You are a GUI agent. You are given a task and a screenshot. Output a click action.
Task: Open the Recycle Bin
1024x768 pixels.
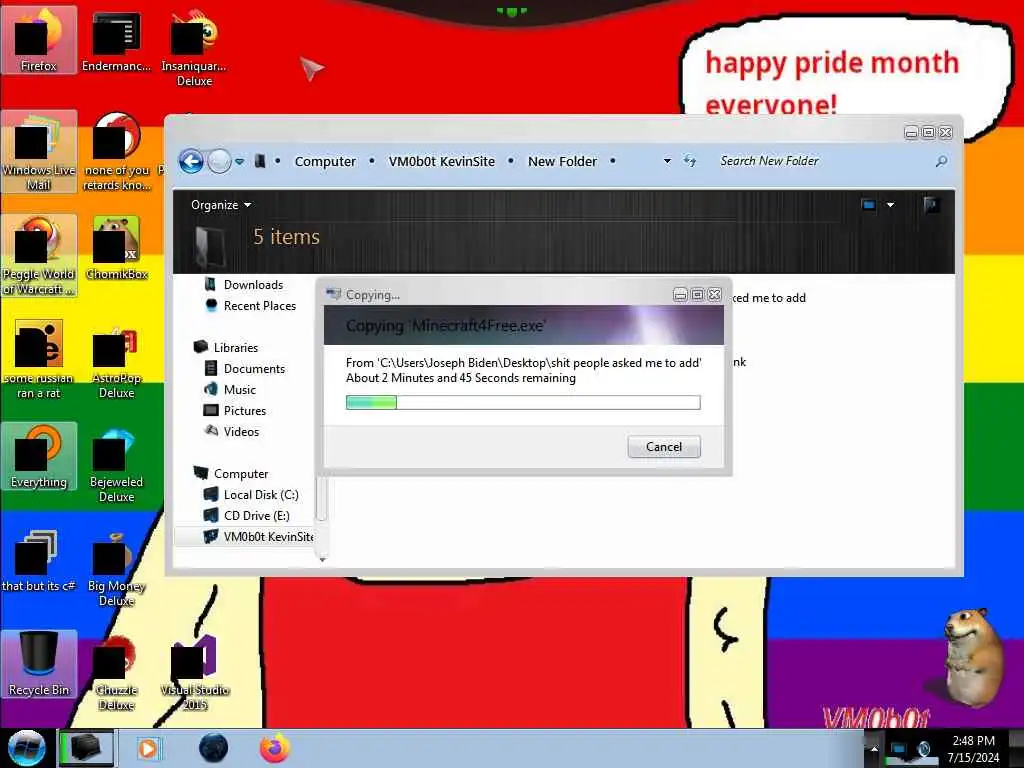click(x=39, y=664)
